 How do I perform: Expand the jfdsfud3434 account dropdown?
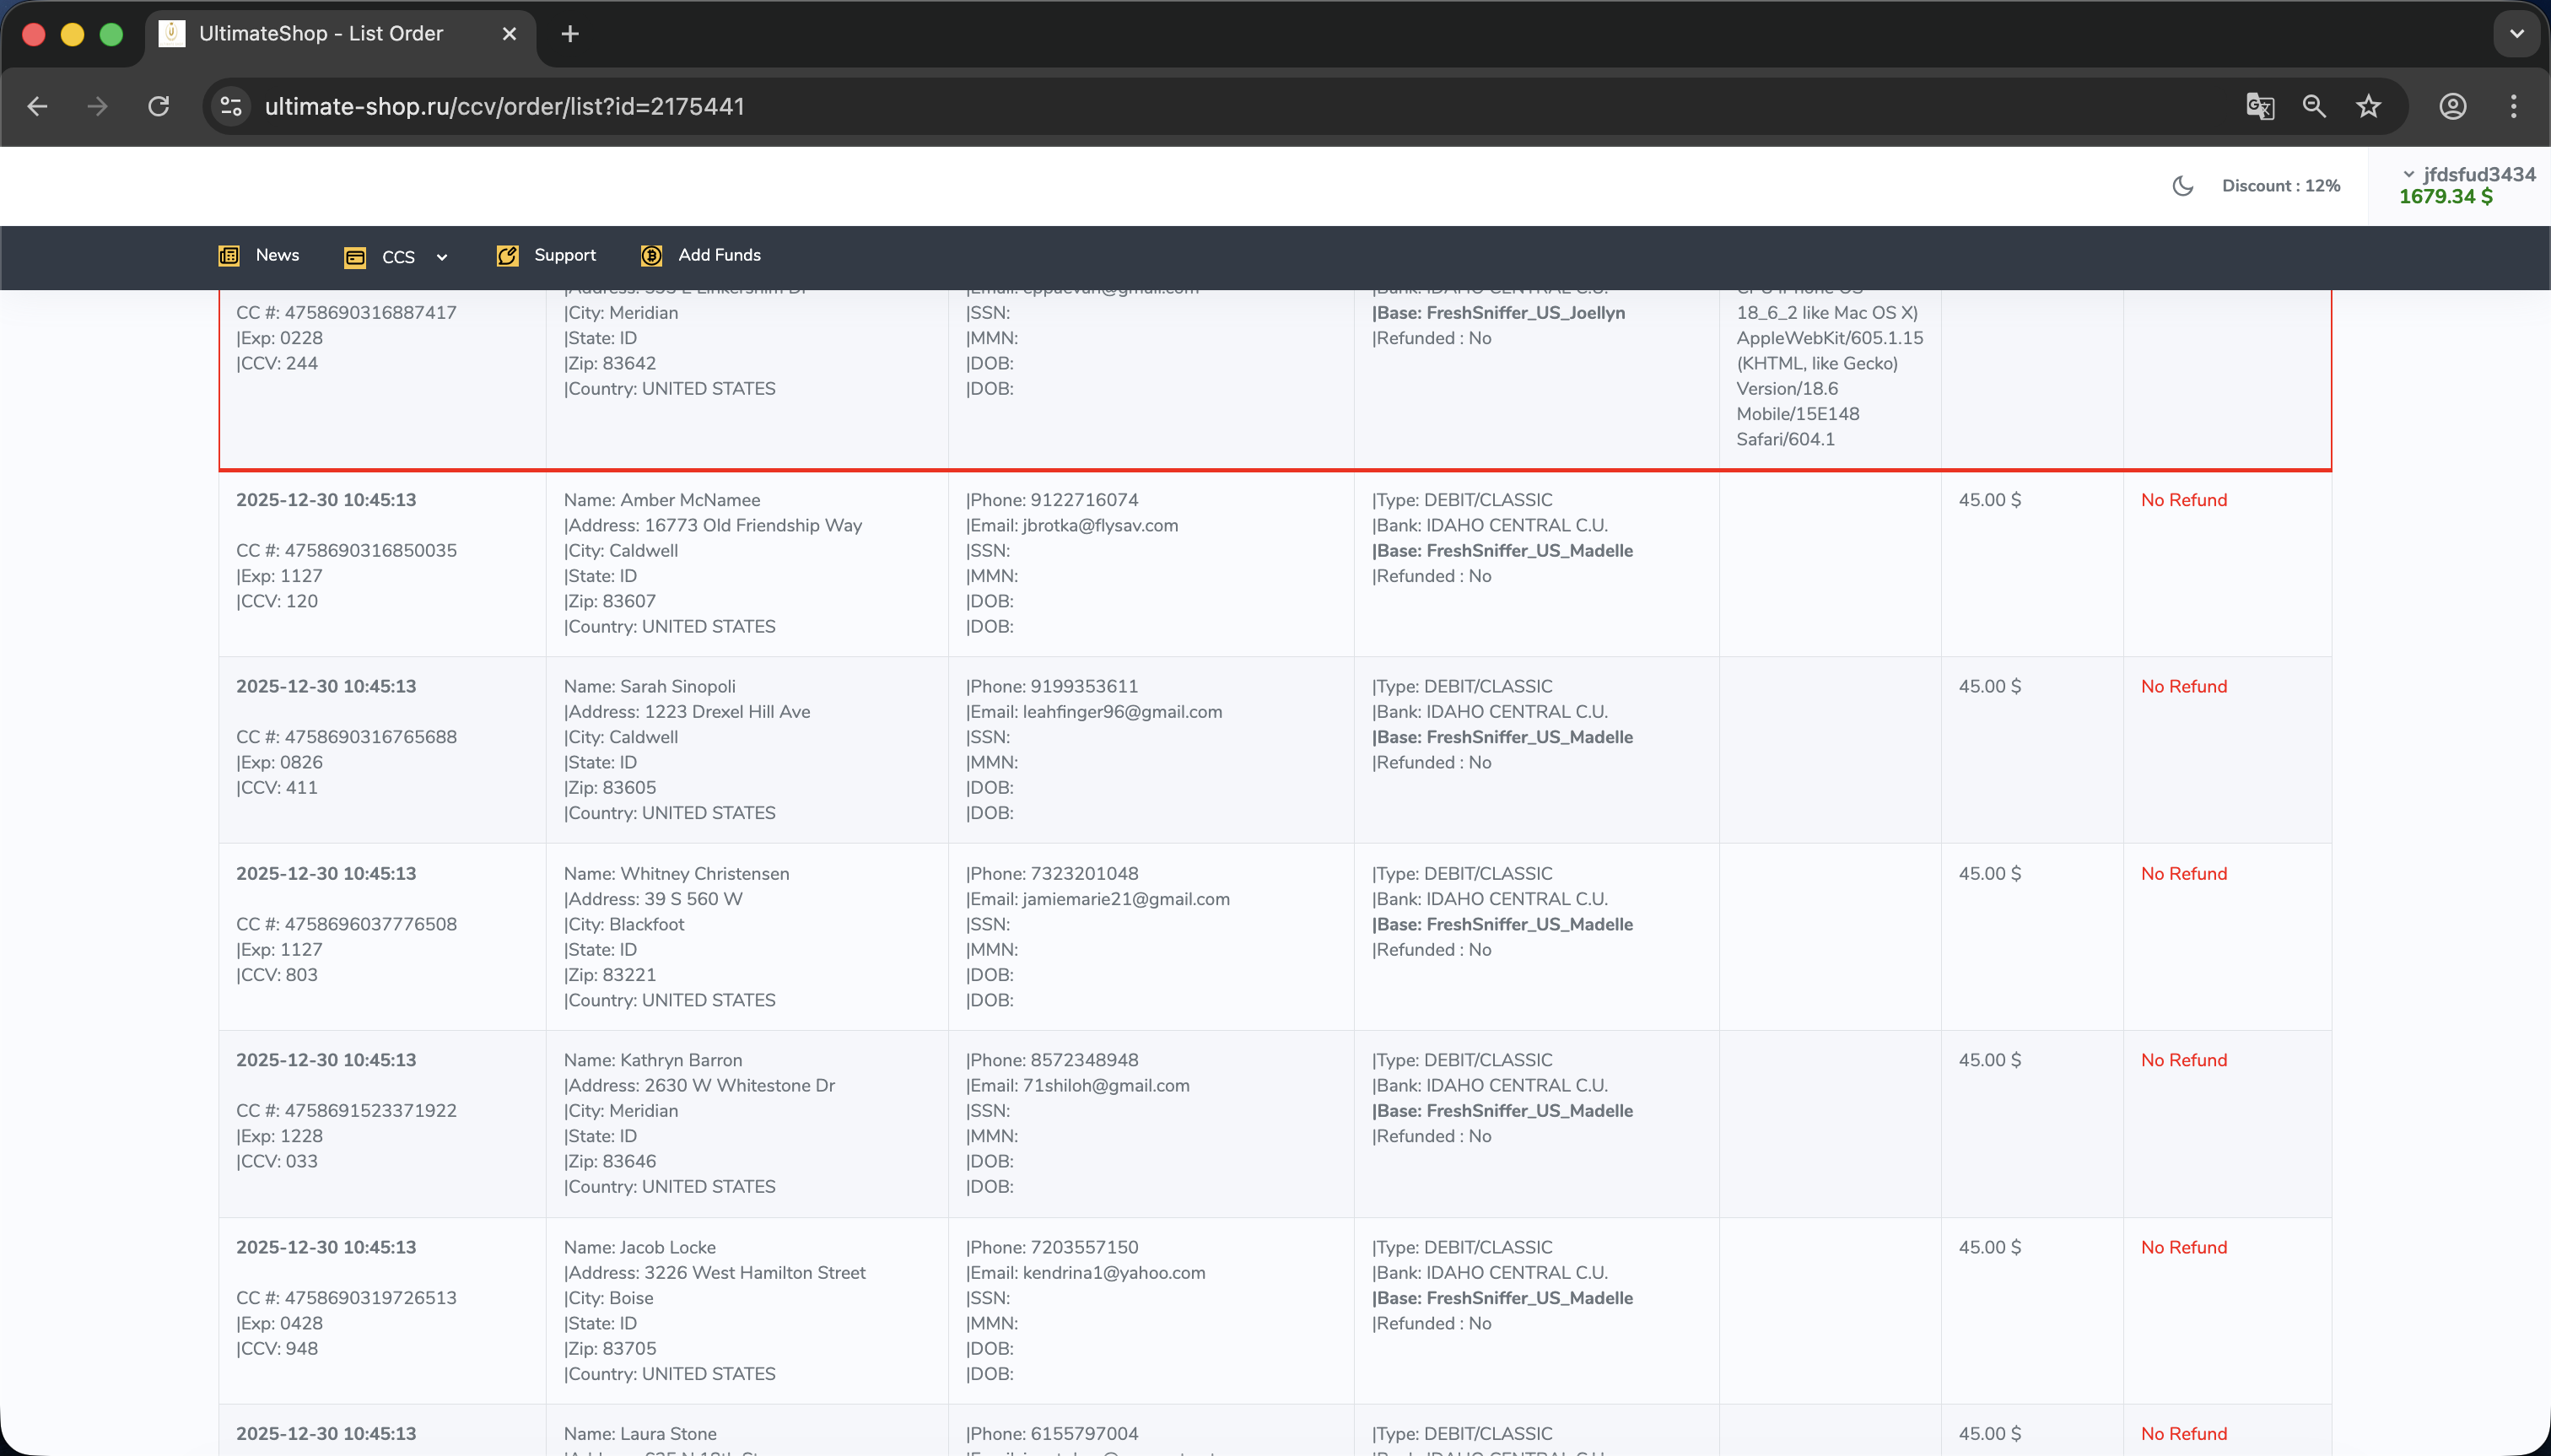click(2467, 174)
